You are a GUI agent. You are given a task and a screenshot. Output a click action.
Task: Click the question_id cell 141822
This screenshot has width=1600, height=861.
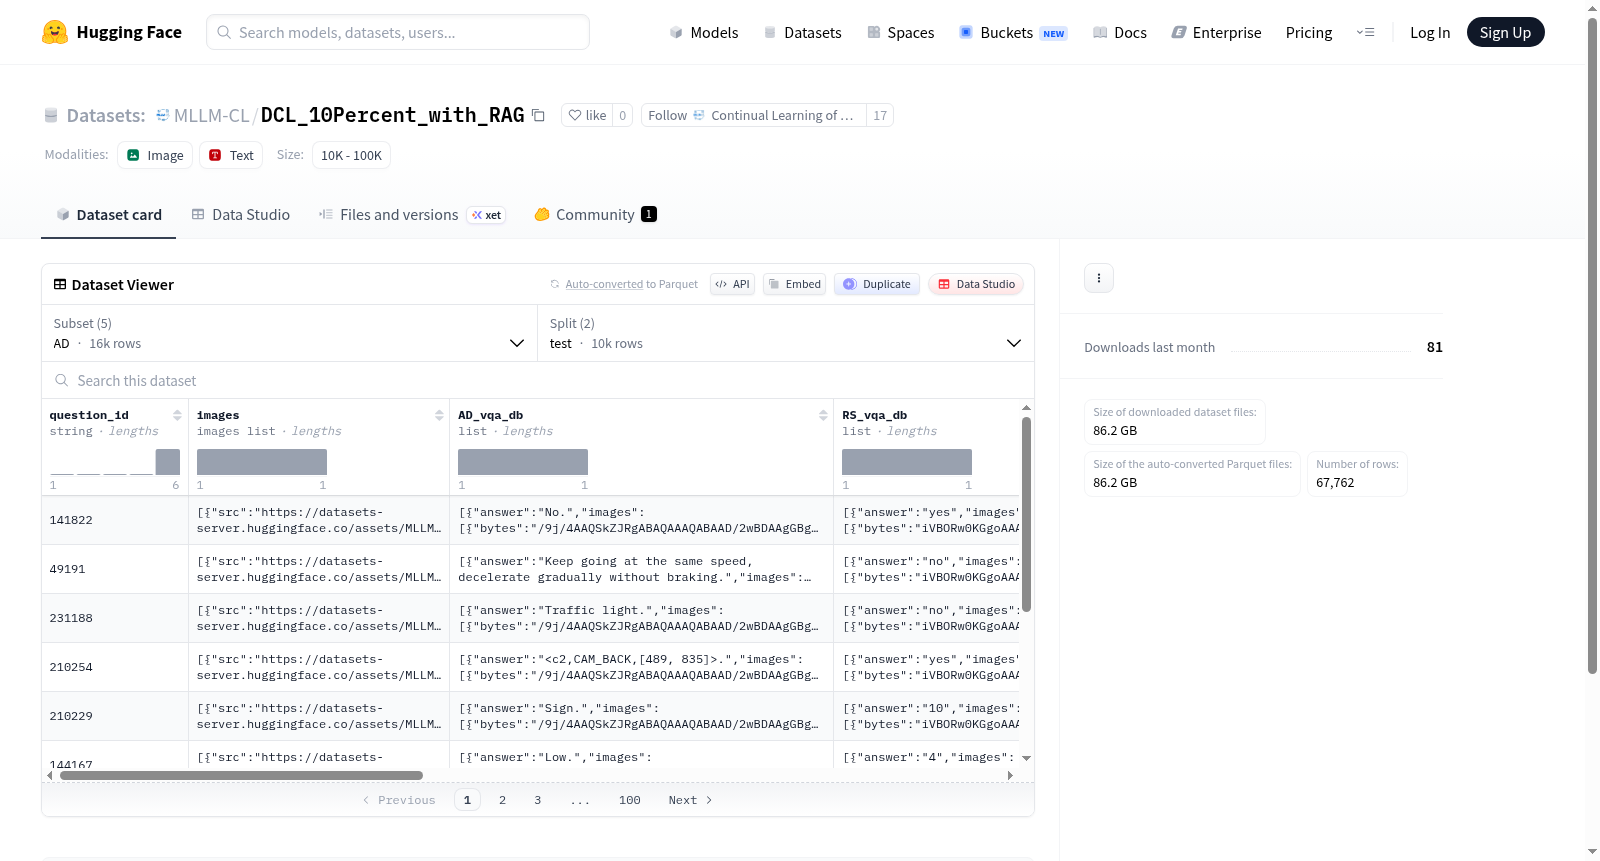[x=115, y=520]
